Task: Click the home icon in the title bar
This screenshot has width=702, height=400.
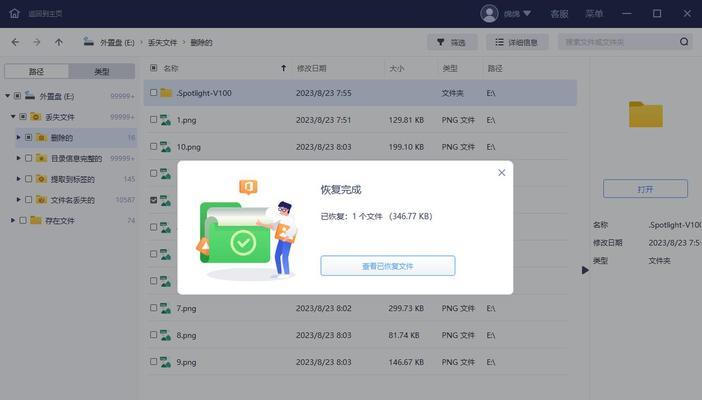Action: tap(14, 13)
